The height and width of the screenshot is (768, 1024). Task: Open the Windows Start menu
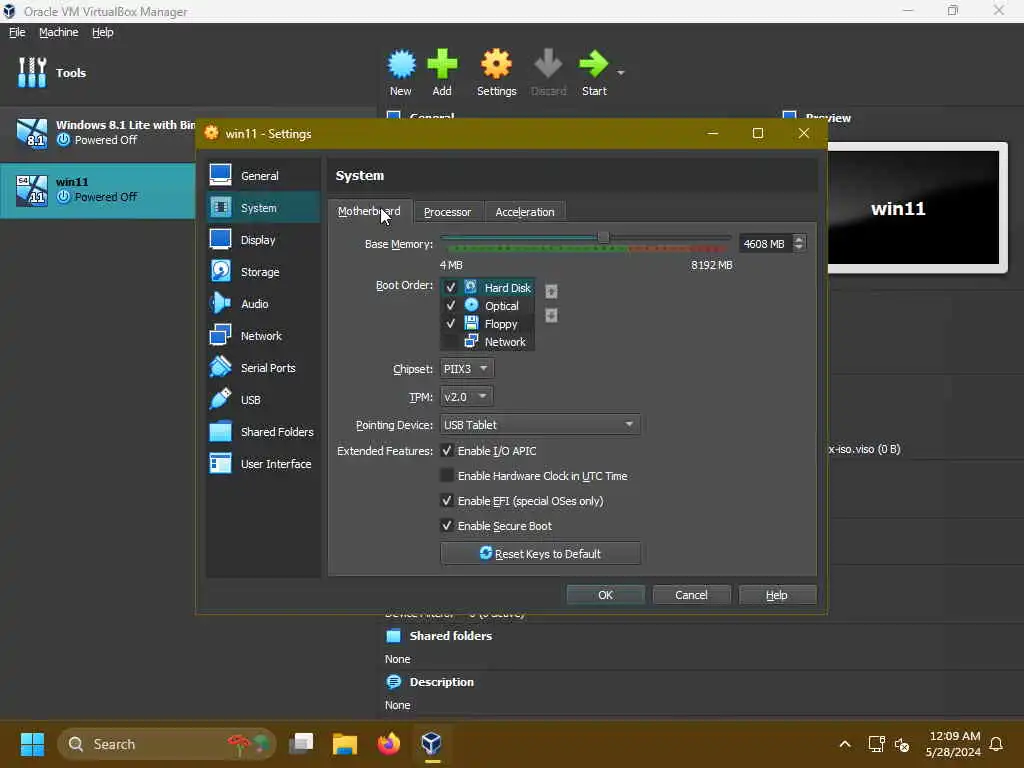32,744
